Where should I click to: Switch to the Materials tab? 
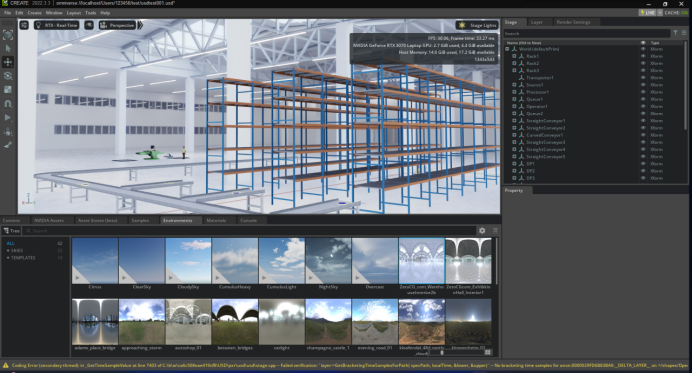216,220
